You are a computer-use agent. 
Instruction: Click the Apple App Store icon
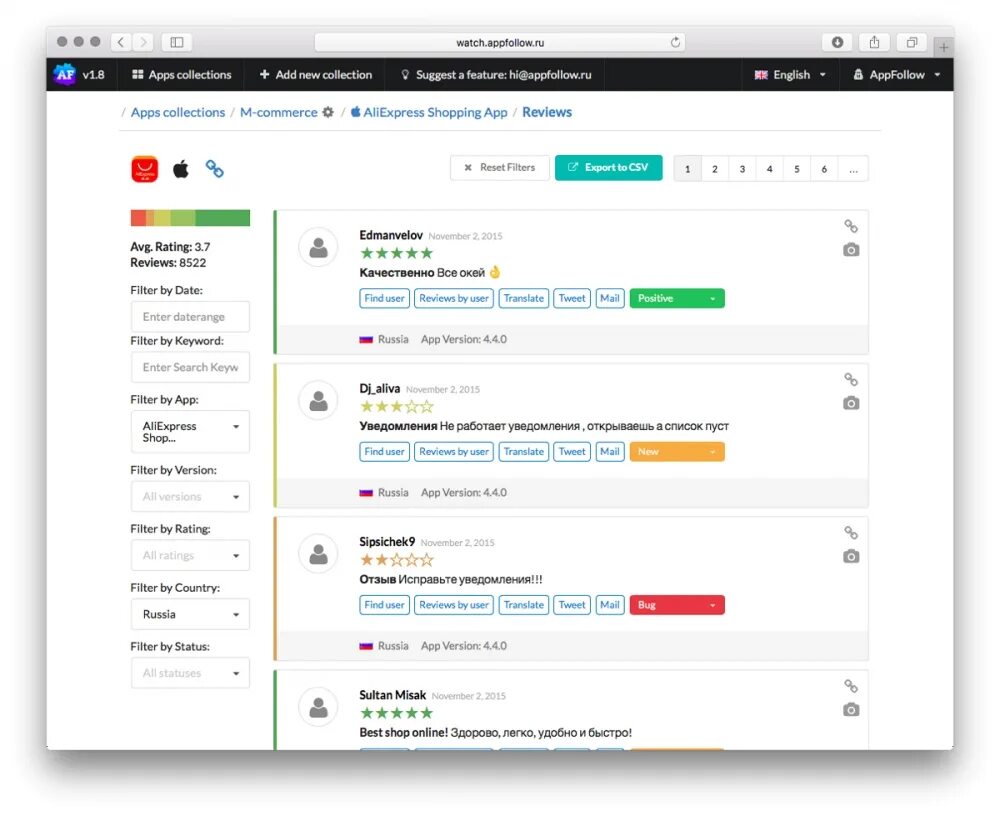[x=181, y=169]
